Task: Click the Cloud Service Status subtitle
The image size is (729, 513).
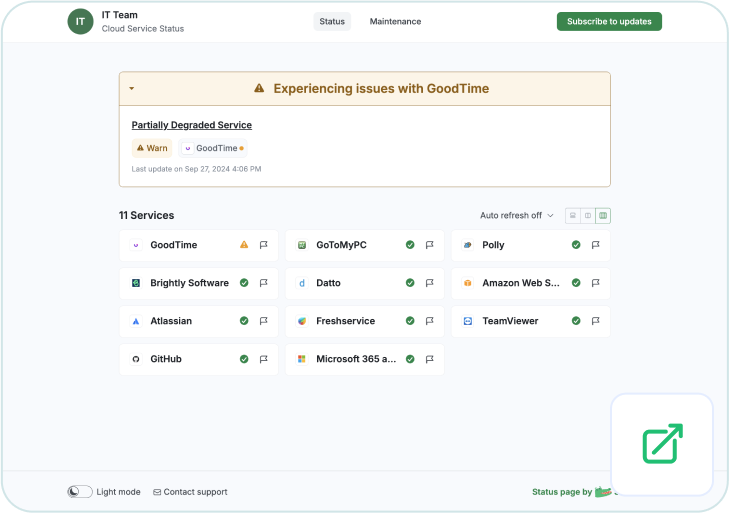Action: tap(143, 29)
